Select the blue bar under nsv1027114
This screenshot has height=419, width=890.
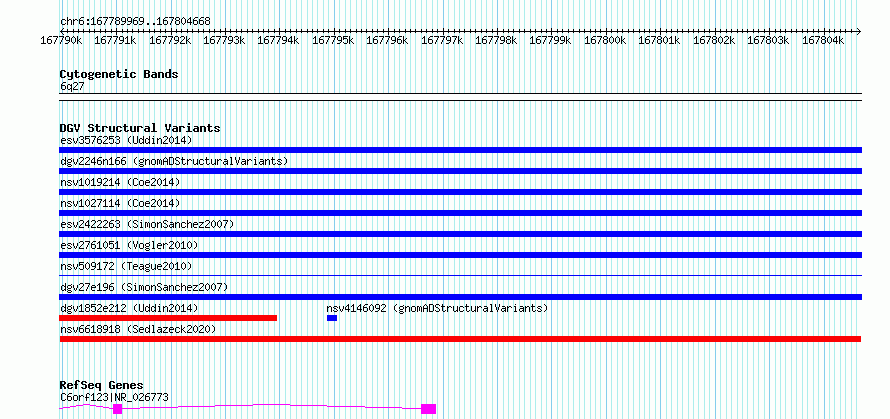click(x=461, y=213)
